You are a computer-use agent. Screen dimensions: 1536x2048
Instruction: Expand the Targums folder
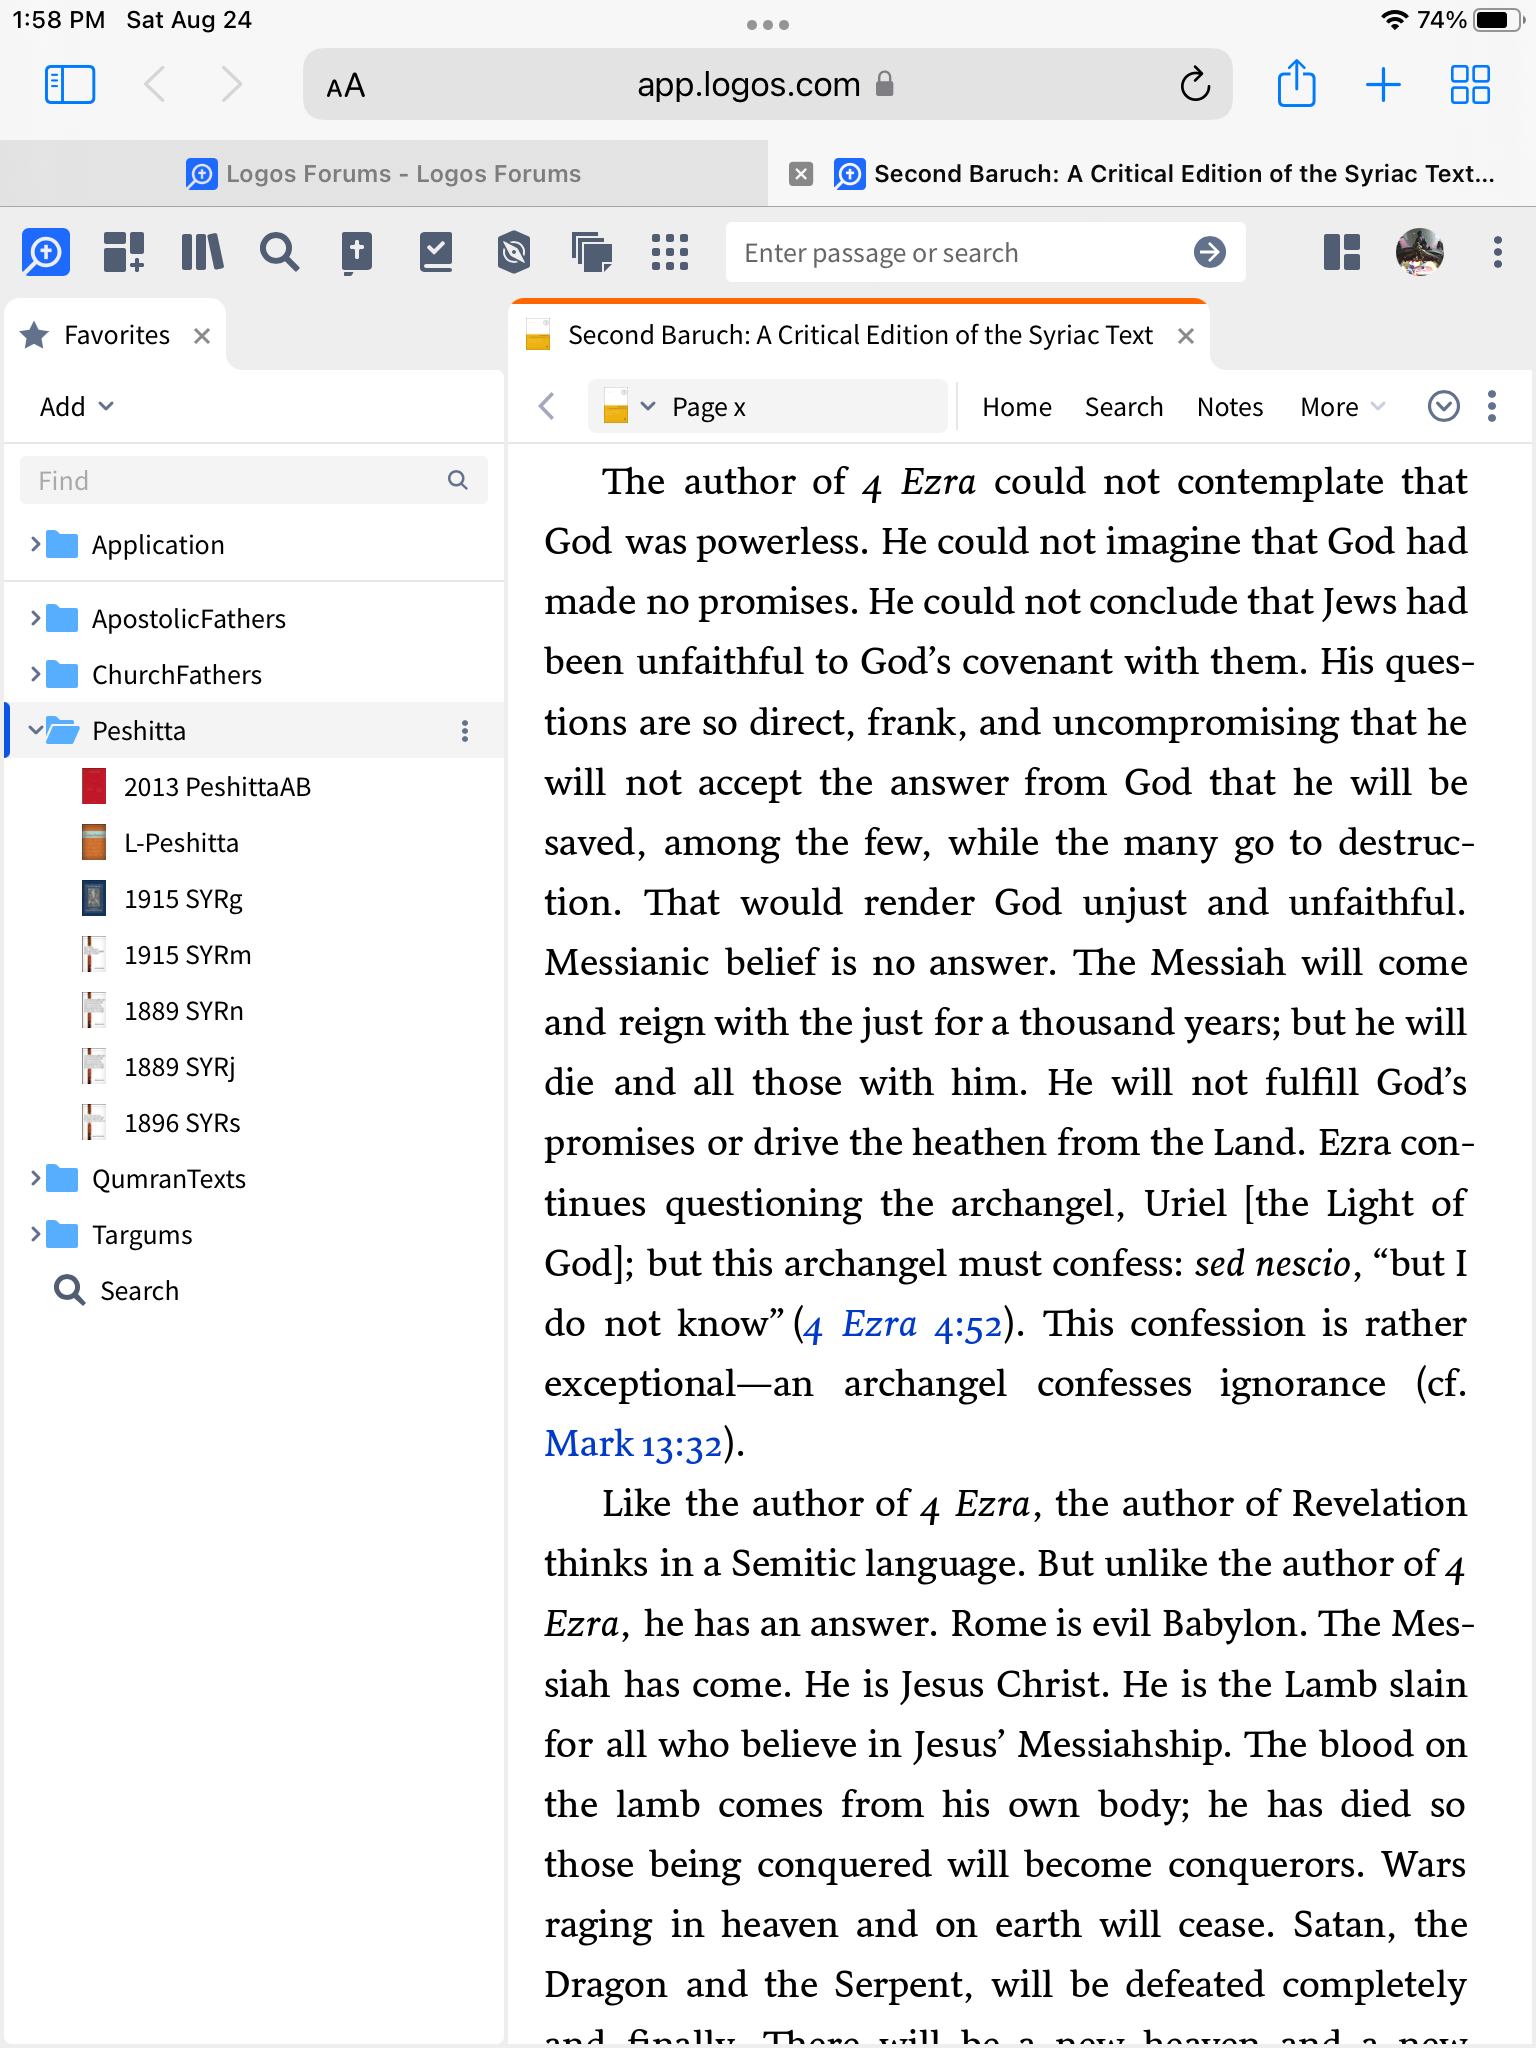36,1234
